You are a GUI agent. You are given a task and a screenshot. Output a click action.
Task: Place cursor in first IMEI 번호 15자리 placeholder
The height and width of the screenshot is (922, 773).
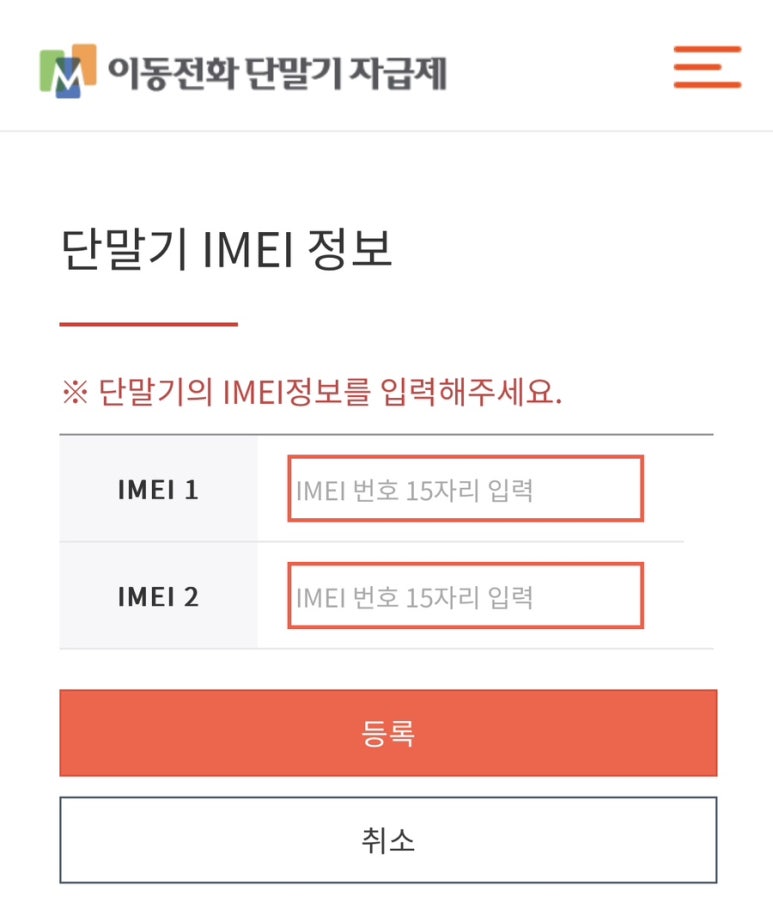pos(414,491)
